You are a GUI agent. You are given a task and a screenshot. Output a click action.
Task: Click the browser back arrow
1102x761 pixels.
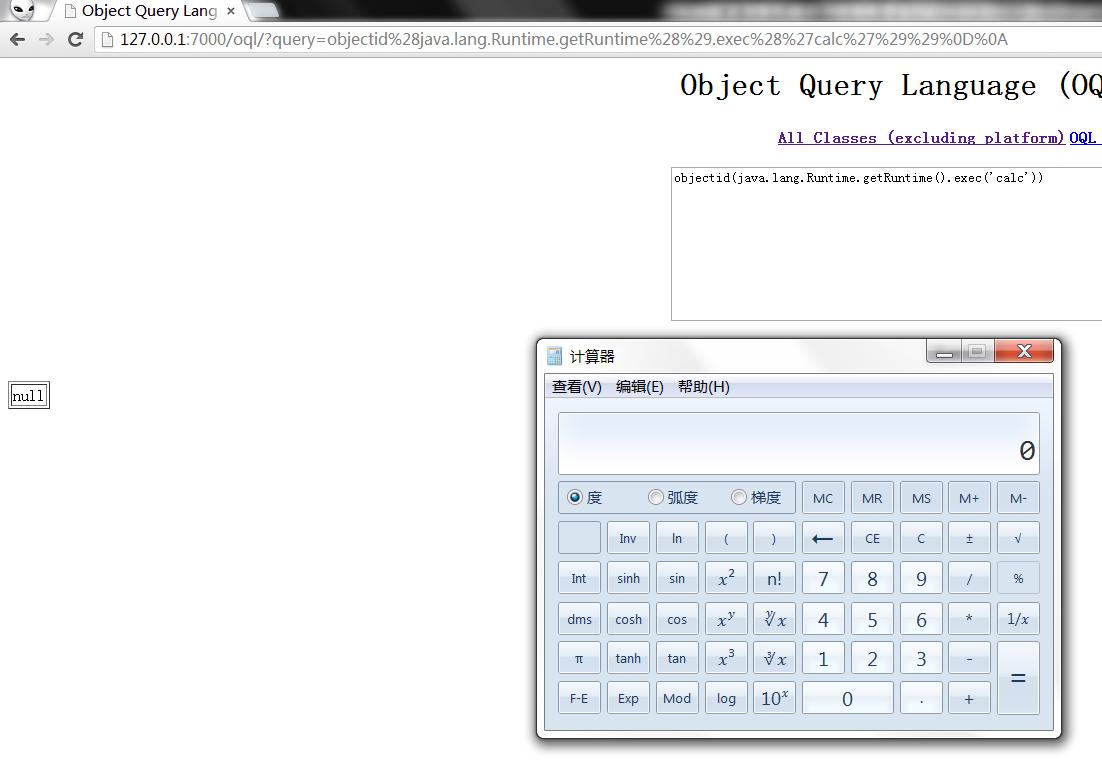18,39
